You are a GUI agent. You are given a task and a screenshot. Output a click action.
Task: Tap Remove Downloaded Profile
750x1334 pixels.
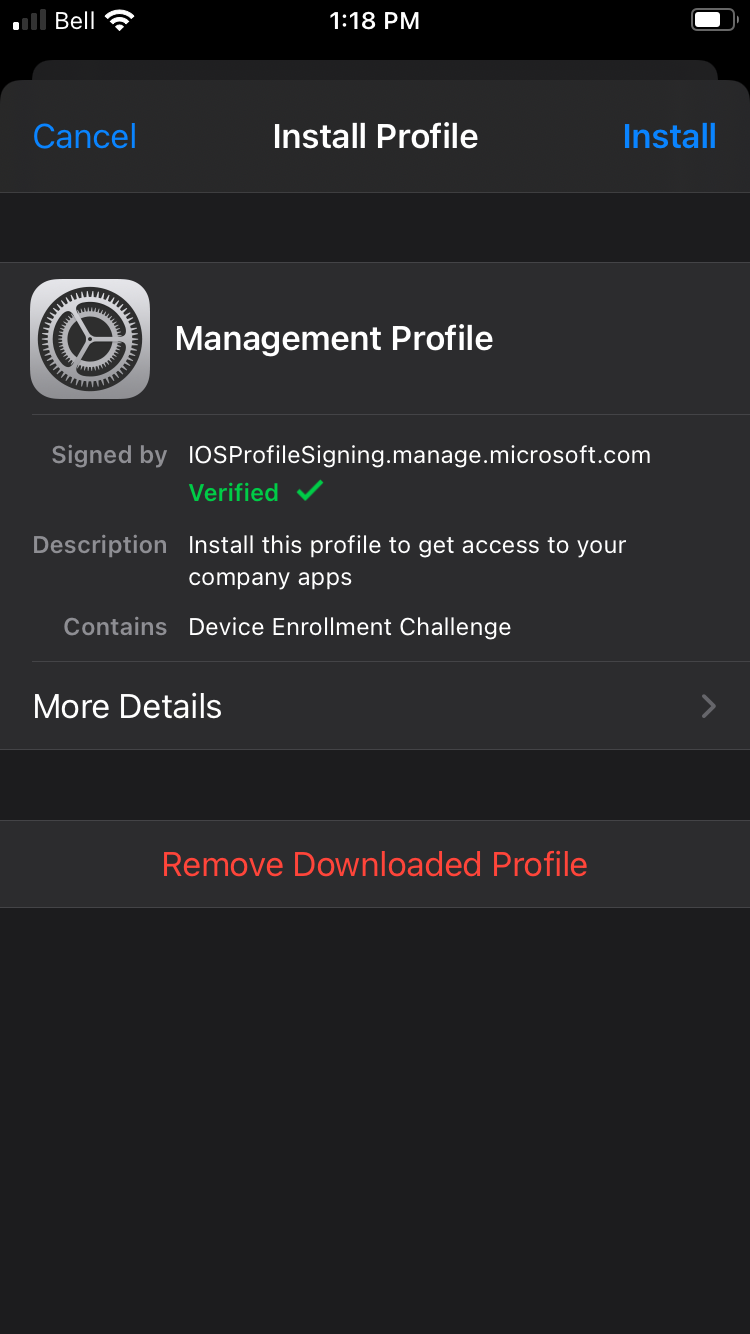[x=375, y=864]
